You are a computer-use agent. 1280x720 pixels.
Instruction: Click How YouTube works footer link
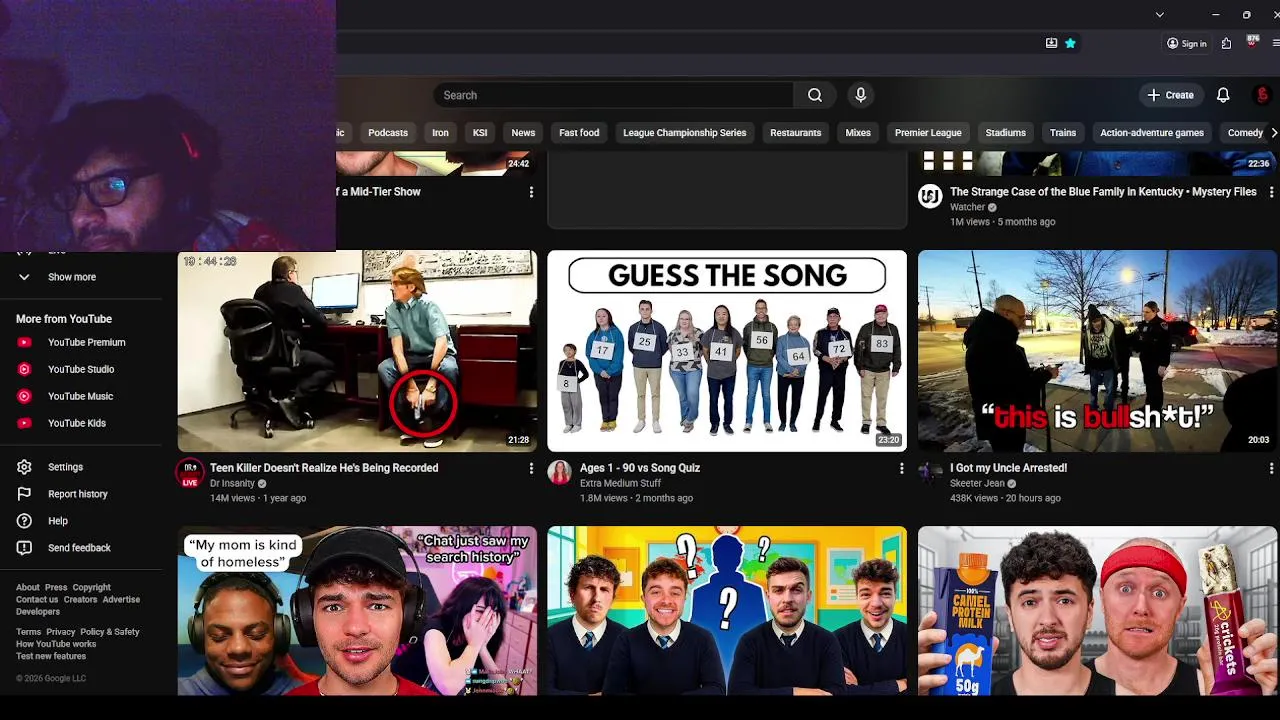(x=56, y=644)
